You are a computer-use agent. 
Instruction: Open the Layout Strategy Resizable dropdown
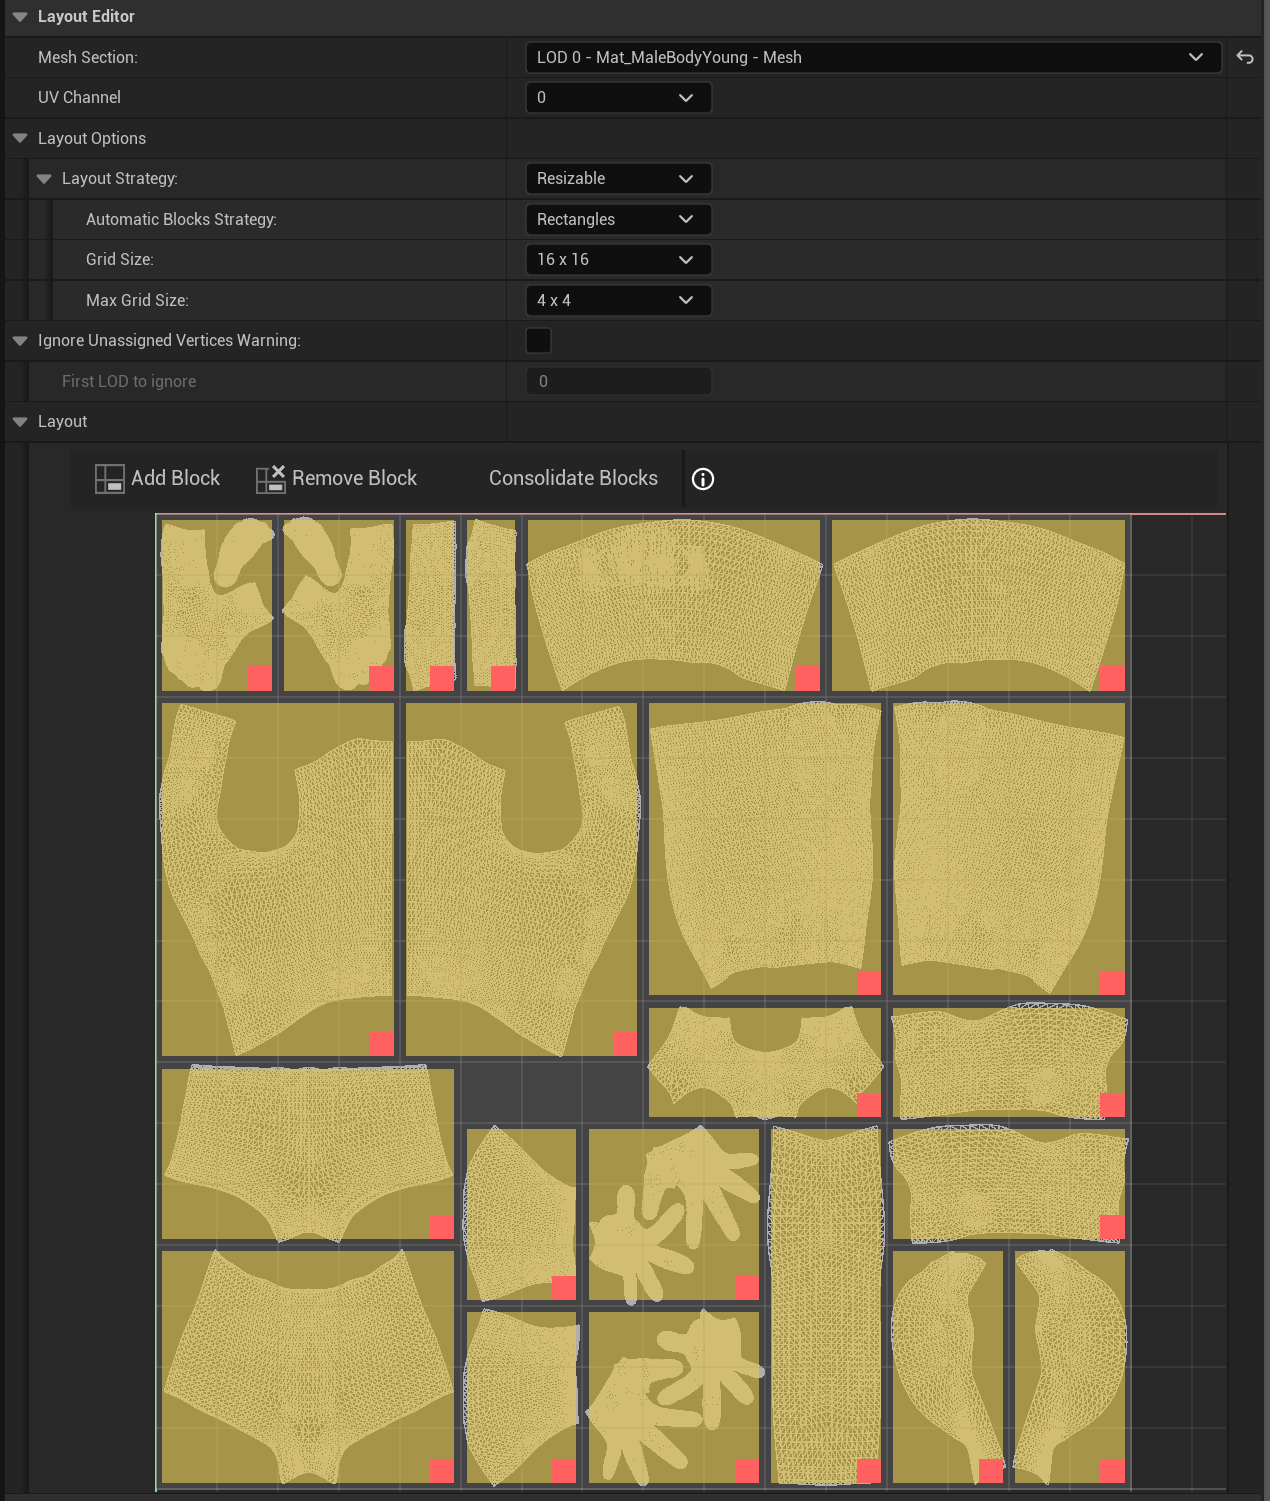pos(618,178)
